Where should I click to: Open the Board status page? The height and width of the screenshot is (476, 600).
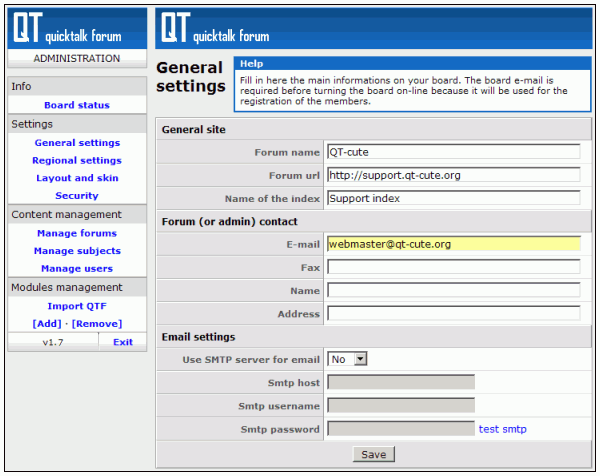(77, 105)
